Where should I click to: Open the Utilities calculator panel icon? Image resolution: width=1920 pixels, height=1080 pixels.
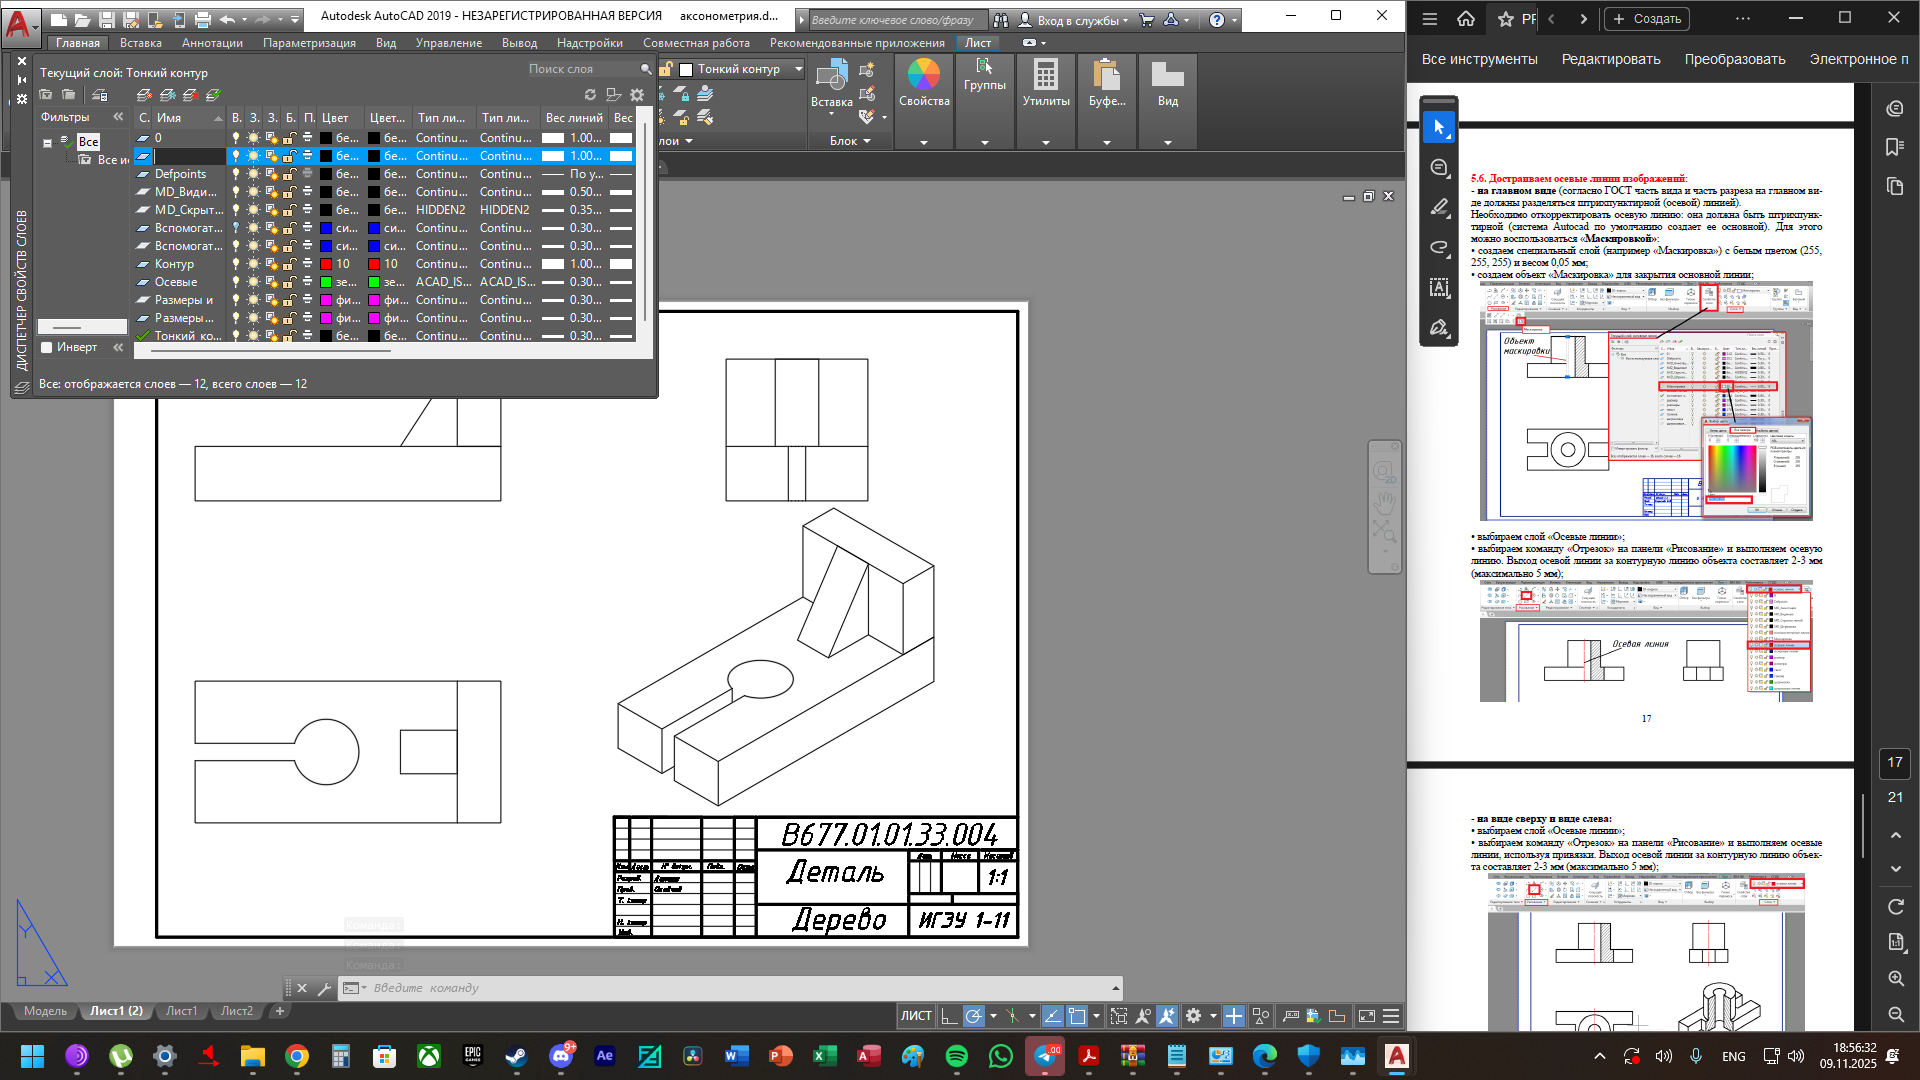click(x=1045, y=76)
